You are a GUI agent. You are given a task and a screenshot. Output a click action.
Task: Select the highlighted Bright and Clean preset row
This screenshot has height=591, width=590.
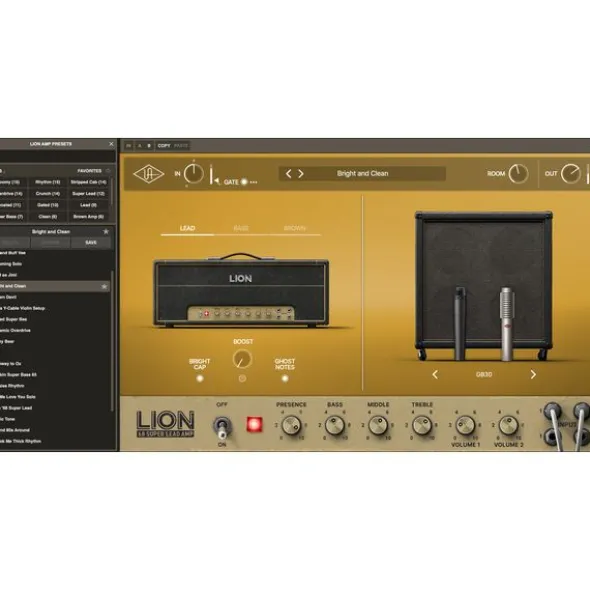[x=55, y=286]
